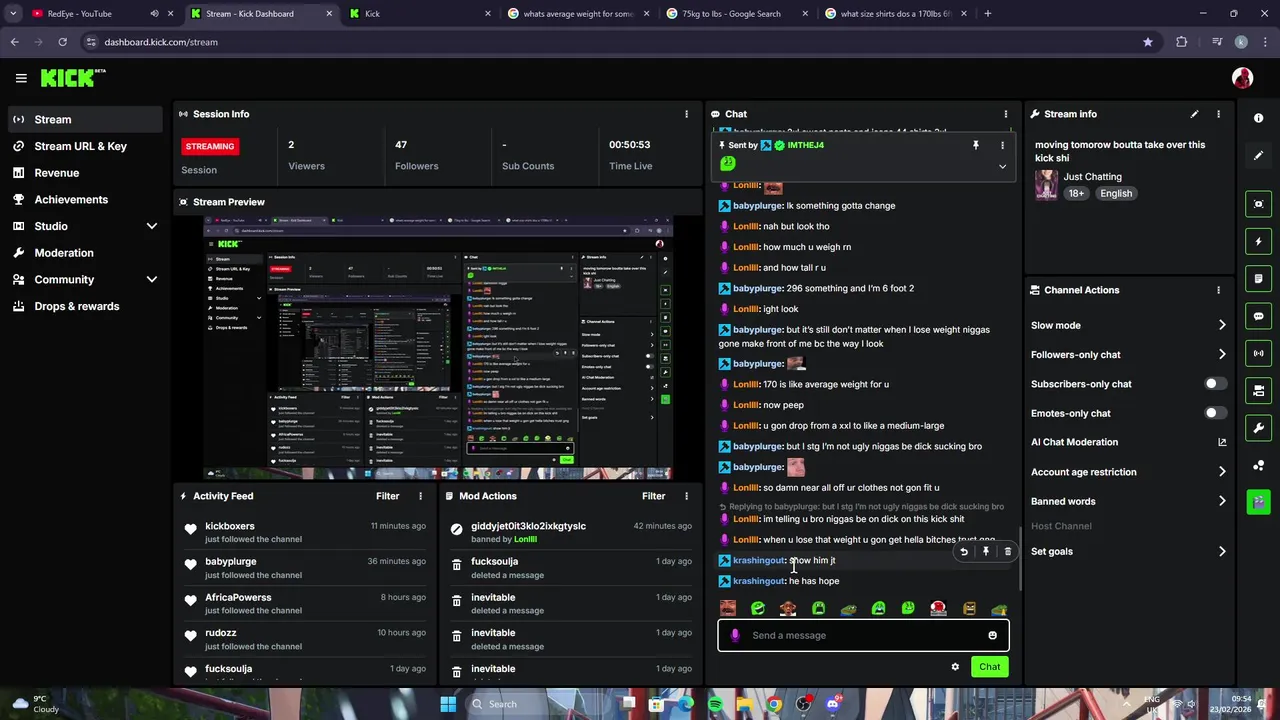Toggle Emotes-only chat switch
Image resolution: width=1280 pixels, height=720 pixels.
pos(1215,413)
